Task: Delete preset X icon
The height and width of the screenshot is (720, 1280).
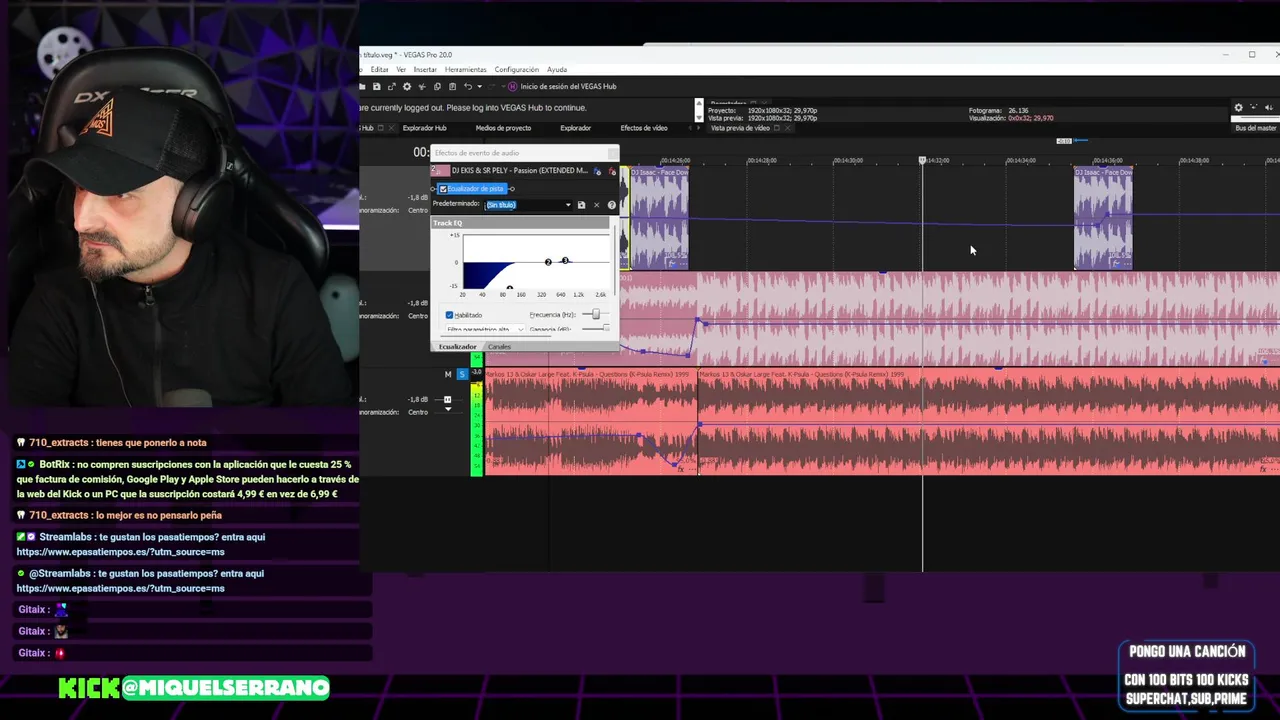Action: (596, 205)
